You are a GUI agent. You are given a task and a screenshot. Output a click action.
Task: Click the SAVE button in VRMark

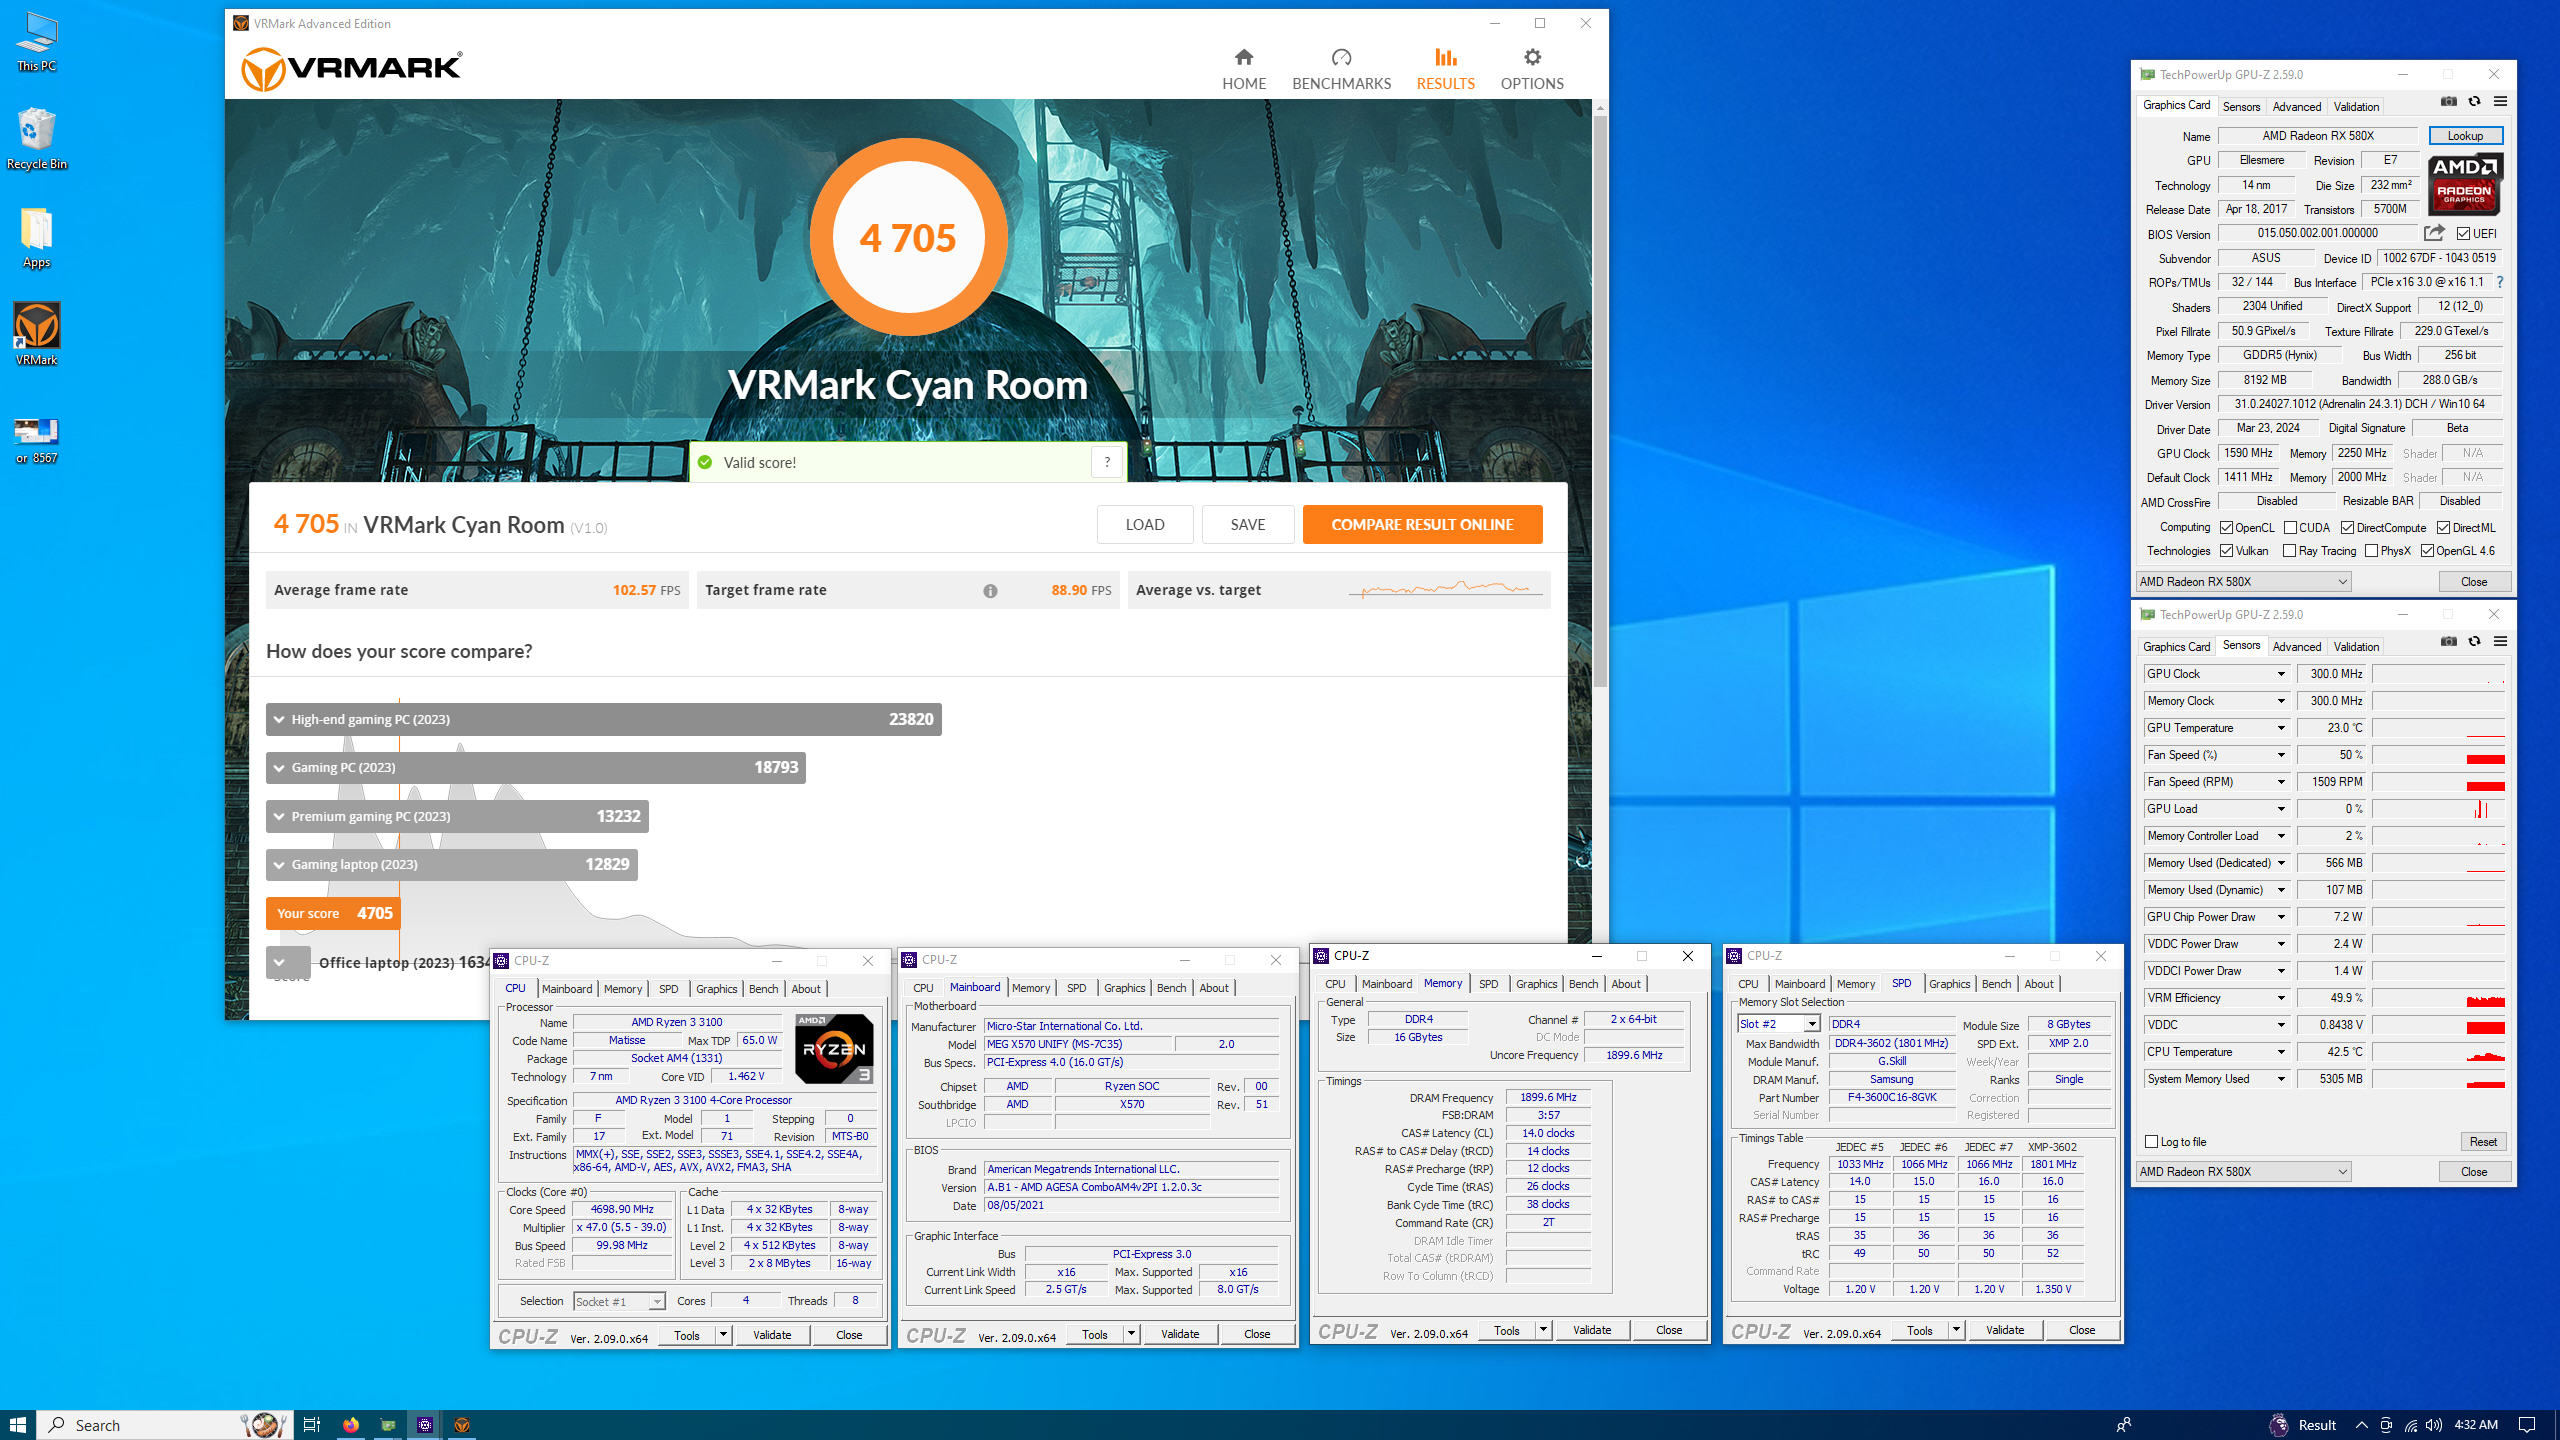(x=1248, y=525)
